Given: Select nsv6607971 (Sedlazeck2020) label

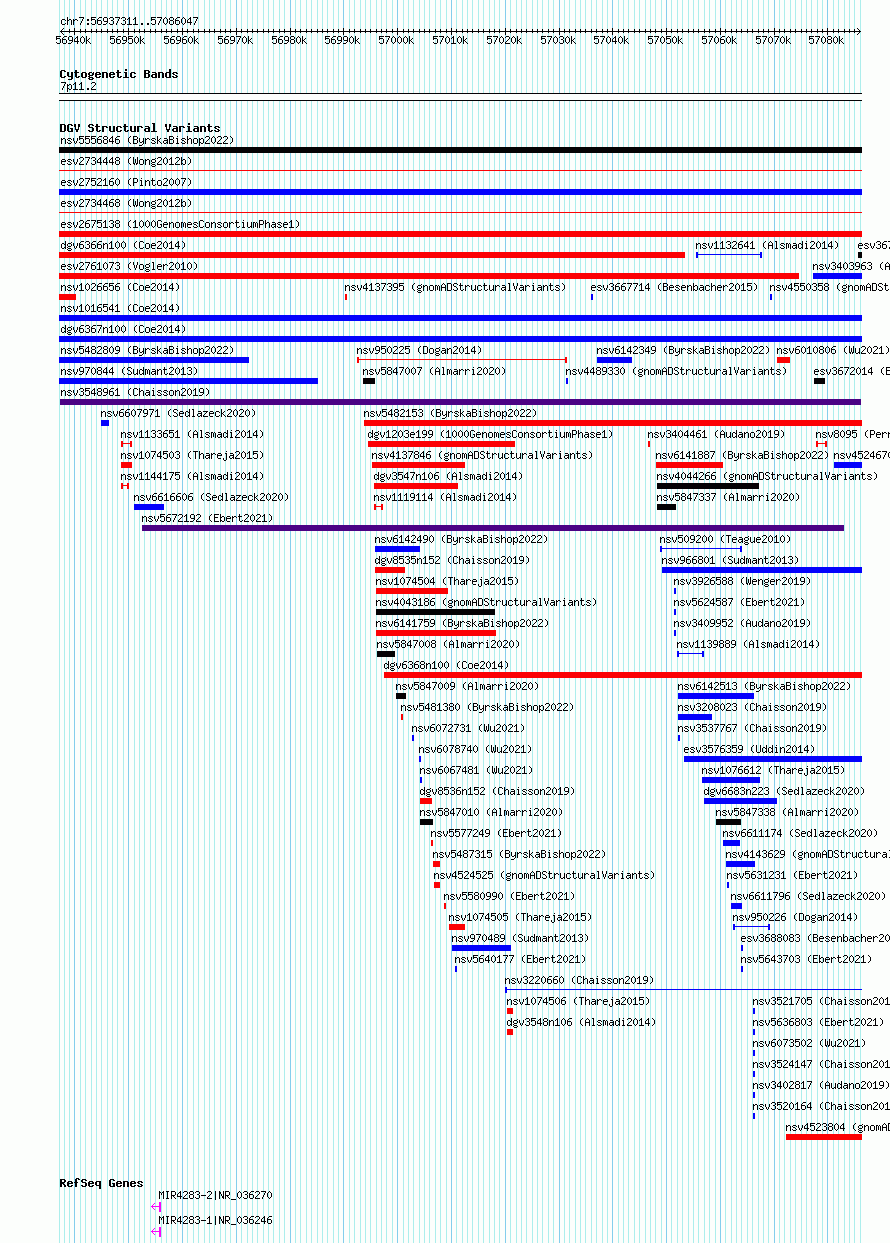Looking at the screenshot, I should click(x=178, y=413).
